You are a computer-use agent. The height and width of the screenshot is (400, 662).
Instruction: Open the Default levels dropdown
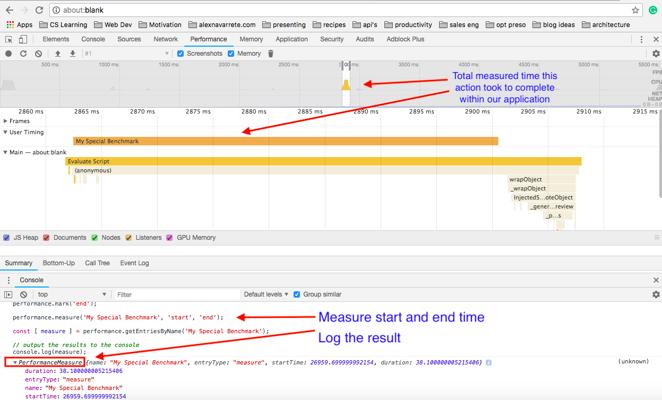point(266,295)
